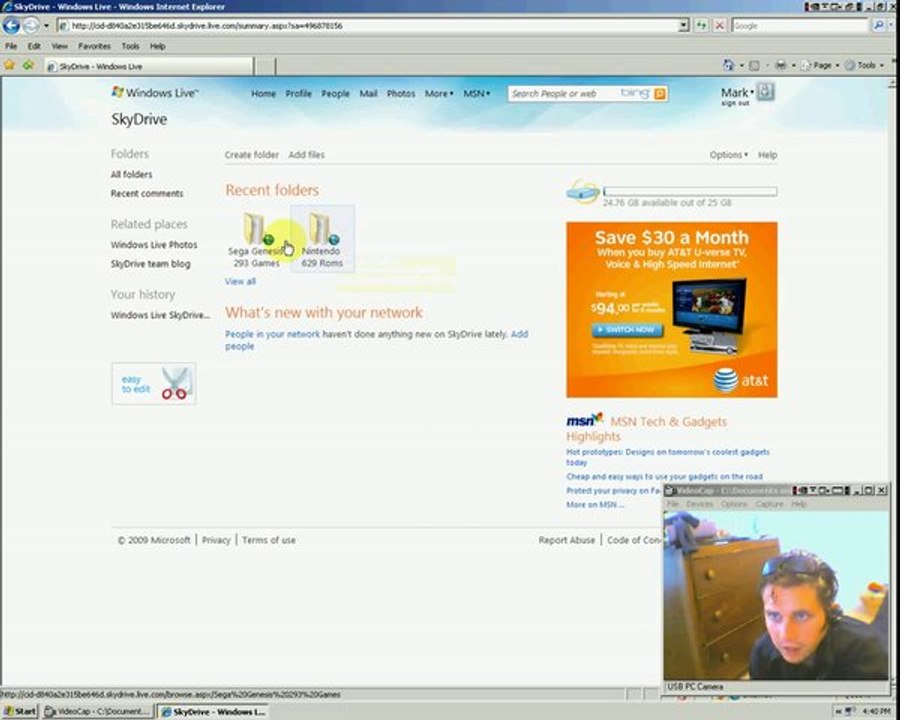Screen dimensions: 900x720
Task: Open the File menu in Internet Explorer
Action: coord(11,46)
